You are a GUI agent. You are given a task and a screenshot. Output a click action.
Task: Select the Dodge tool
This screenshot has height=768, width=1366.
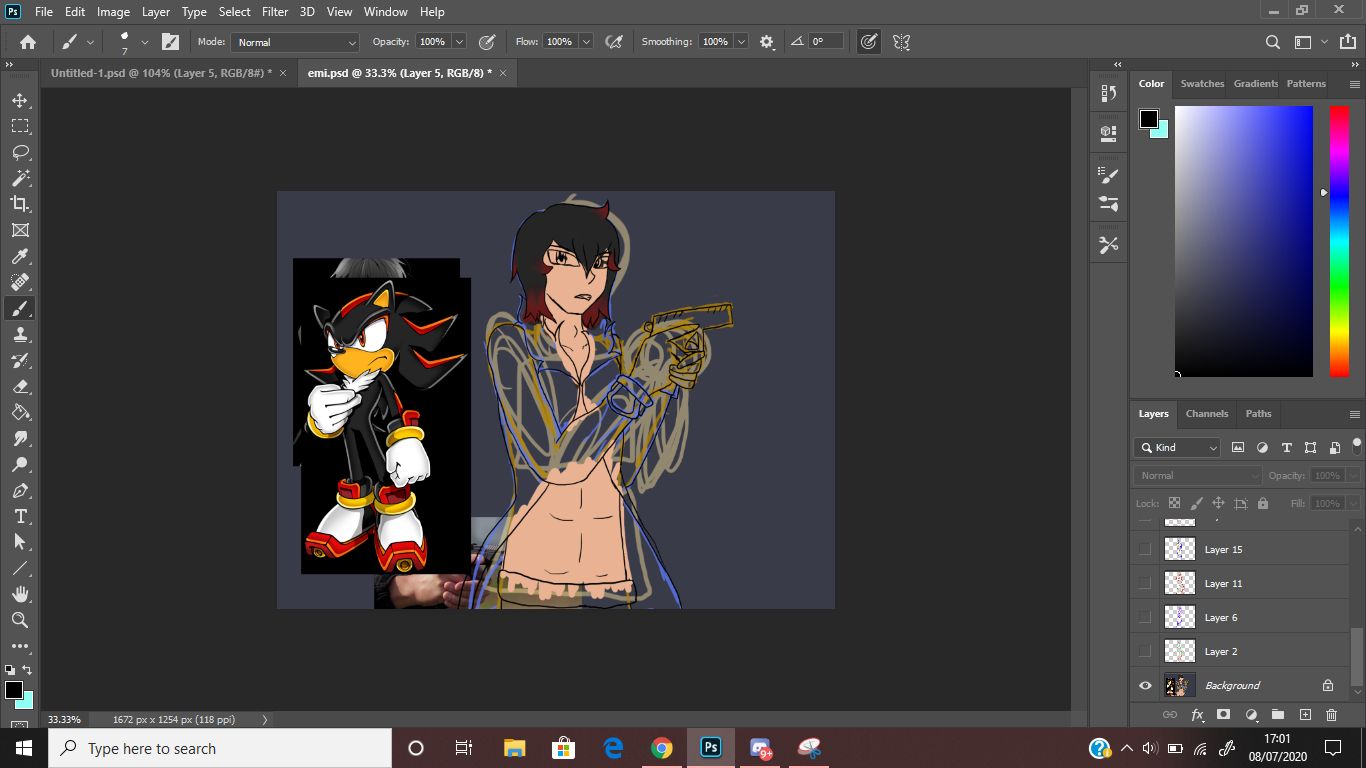(19, 464)
